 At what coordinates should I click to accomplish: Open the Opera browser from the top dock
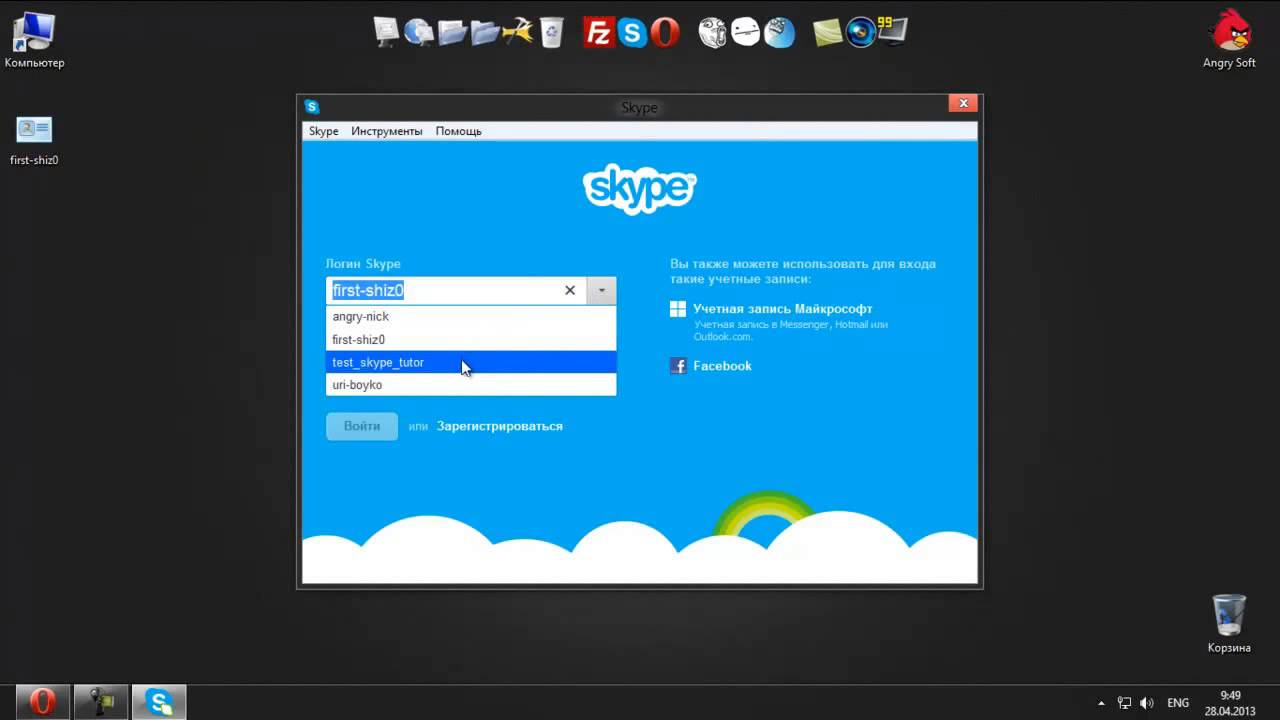point(665,33)
